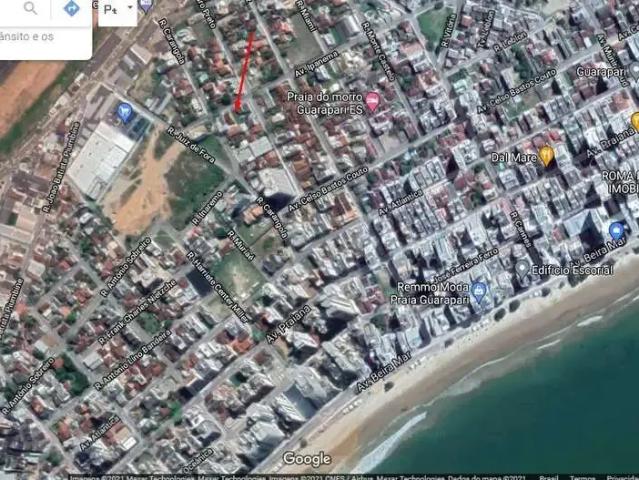This screenshot has height=480, width=639.
Task: Open the Pt language dropdown arrow
Action: point(130,7)
